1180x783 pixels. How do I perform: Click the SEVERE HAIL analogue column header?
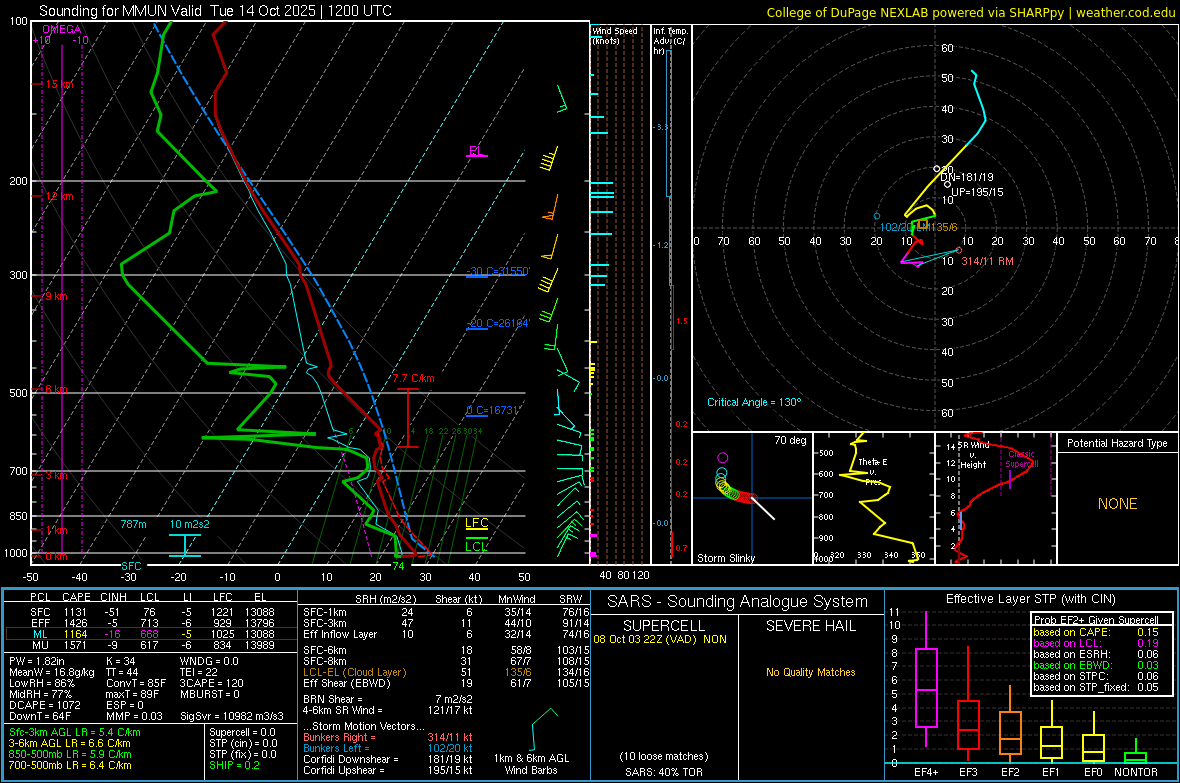point(810,626)
